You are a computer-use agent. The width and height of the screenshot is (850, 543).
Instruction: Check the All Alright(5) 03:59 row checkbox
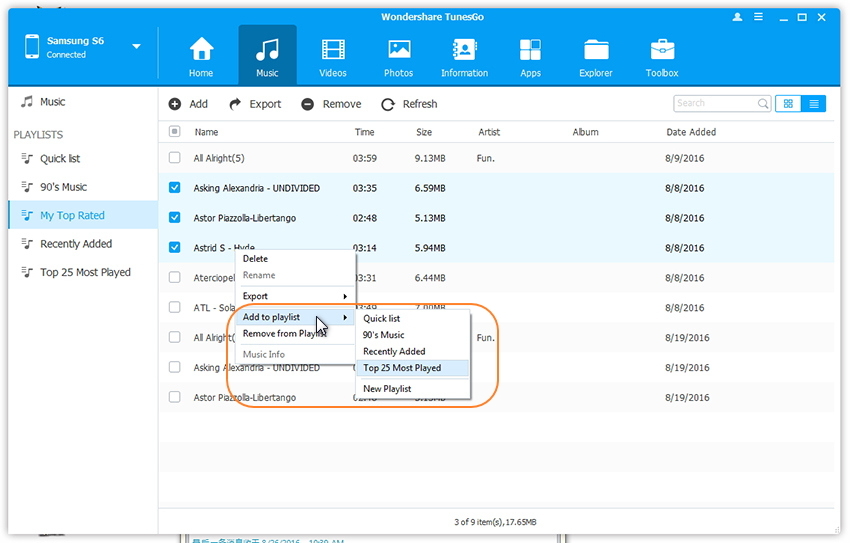[x=175, y=158]
